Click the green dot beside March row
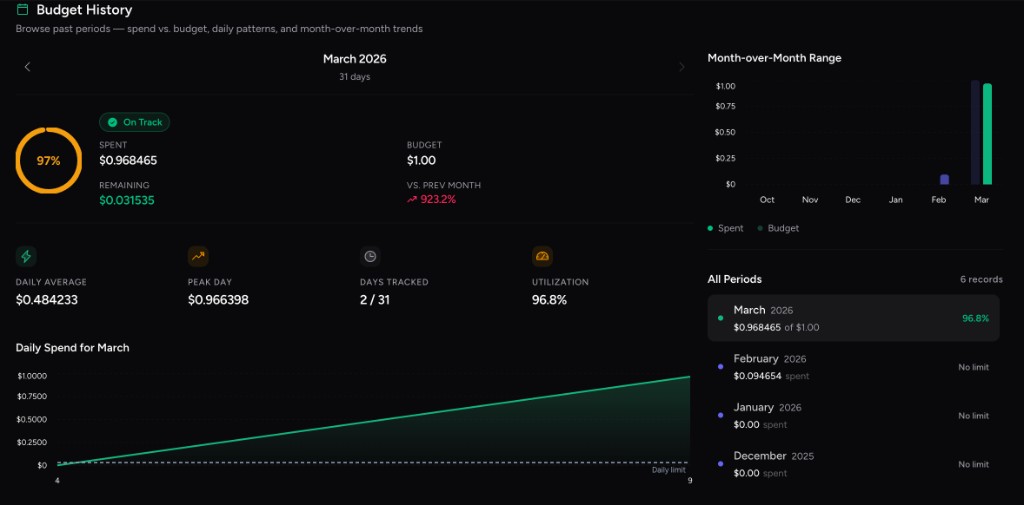The image size is (1024, 505). click(720, 318)
